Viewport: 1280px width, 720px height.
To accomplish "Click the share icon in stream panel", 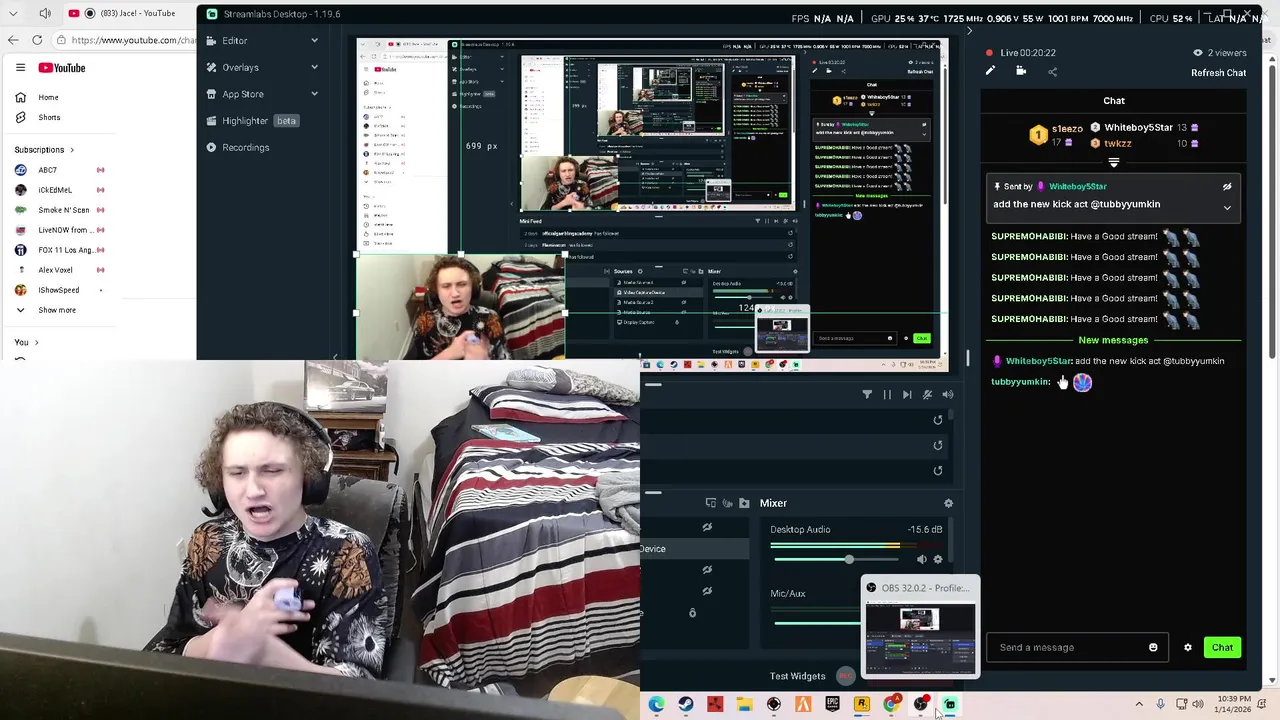I will (x=1052, y=71).
